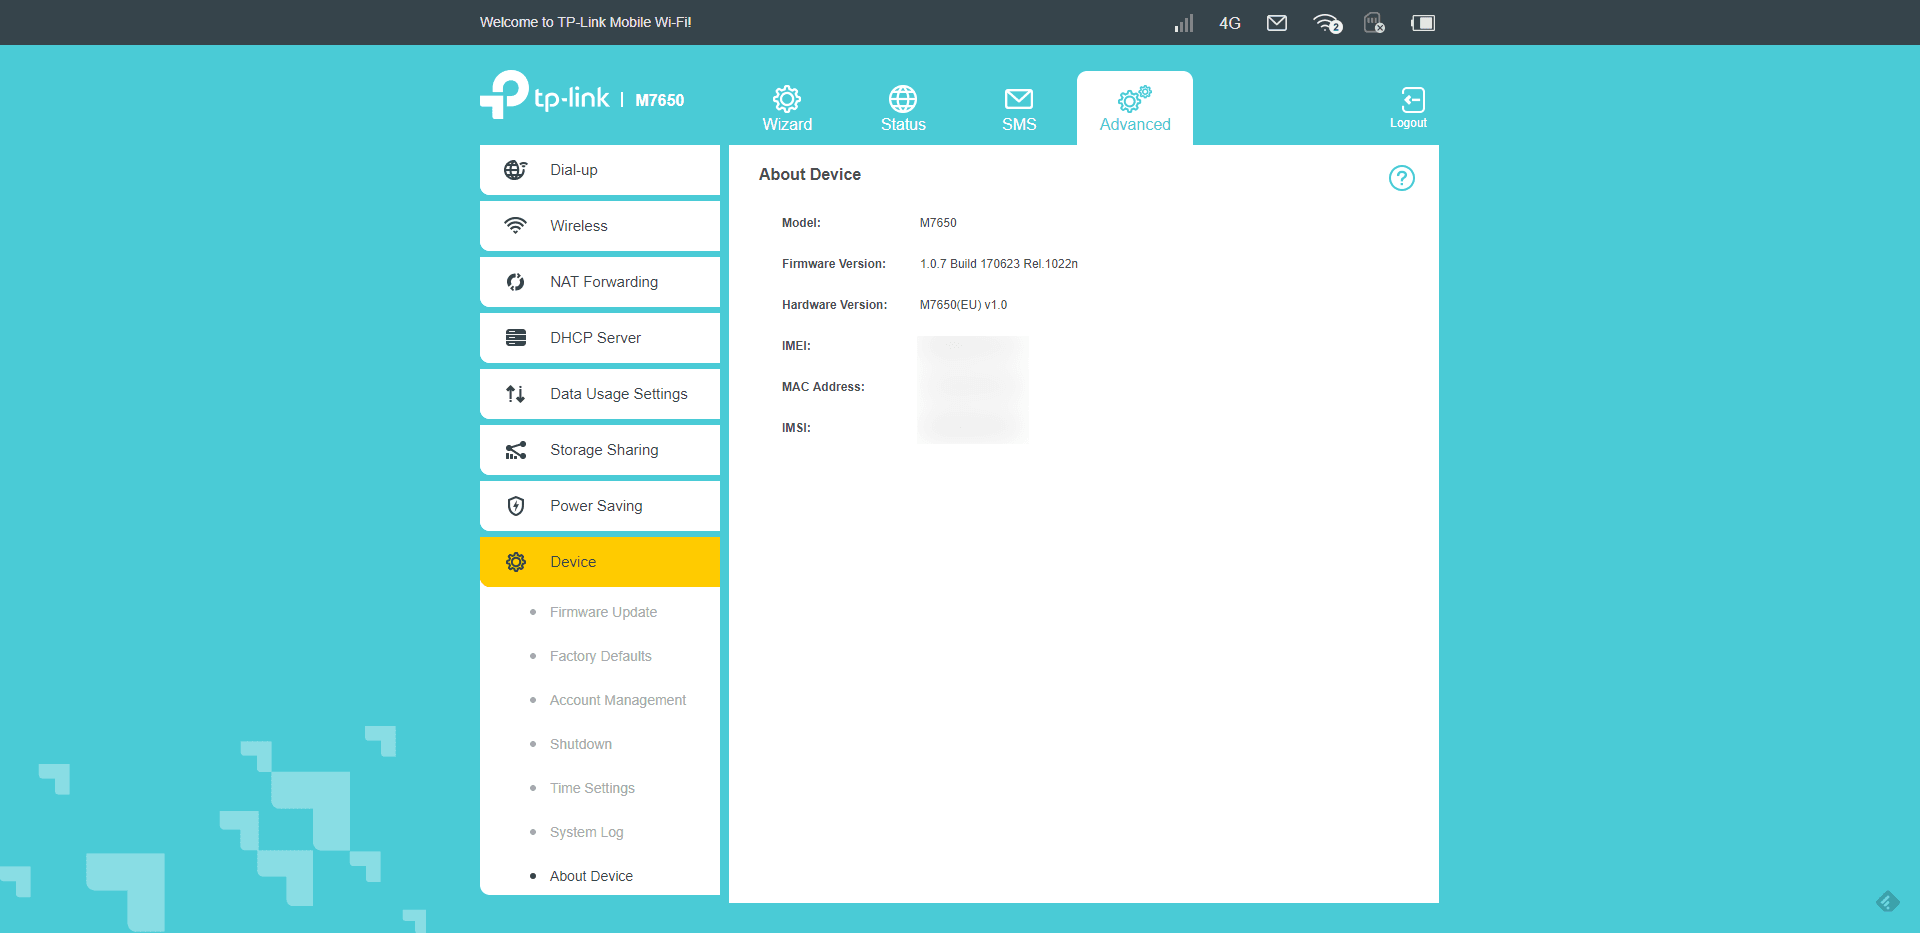Select About Device submenu item
Screen dimensions: 1920x933
(x=591, y=876)
